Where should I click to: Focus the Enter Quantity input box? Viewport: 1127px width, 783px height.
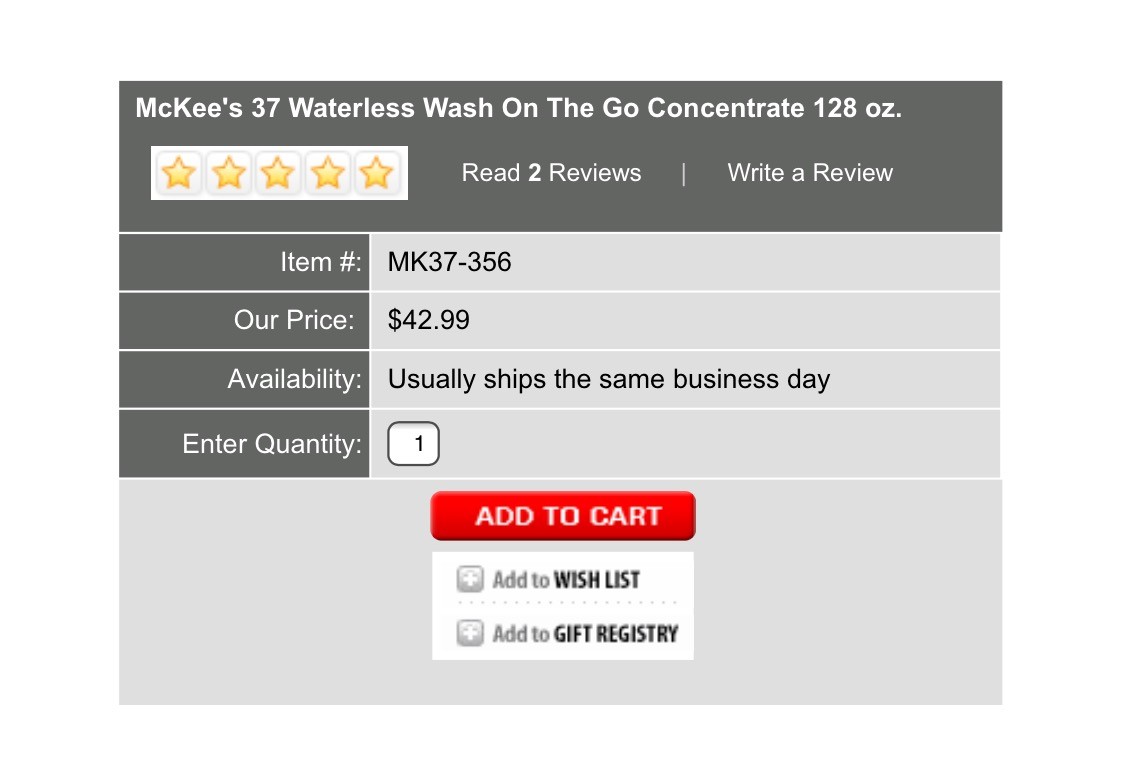pyautogui.click(x=413, y=444)
